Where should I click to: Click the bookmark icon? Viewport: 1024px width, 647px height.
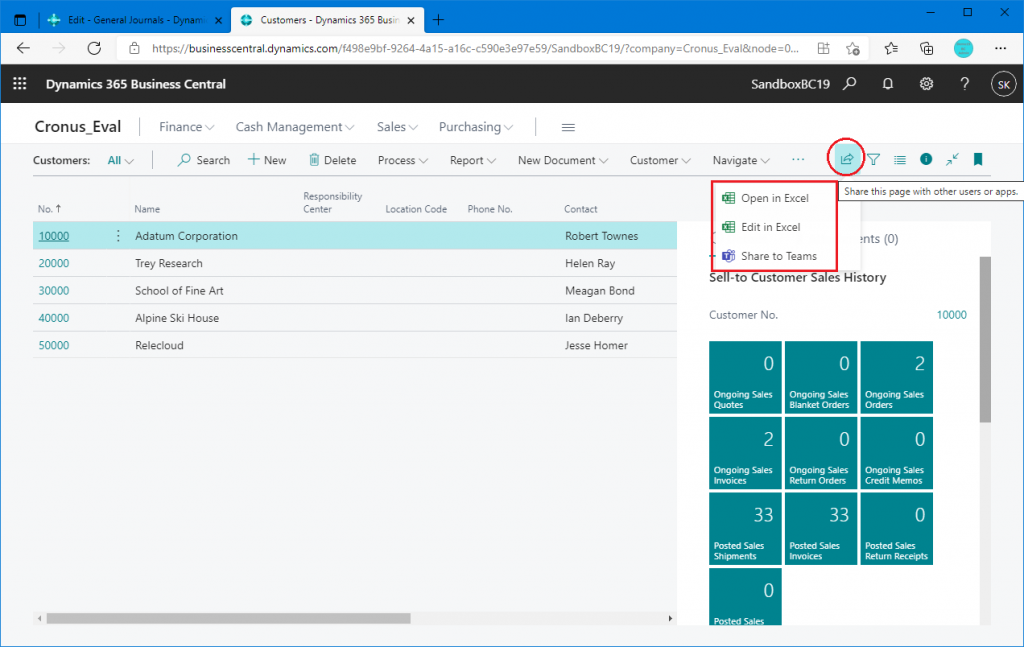[978, 159]
